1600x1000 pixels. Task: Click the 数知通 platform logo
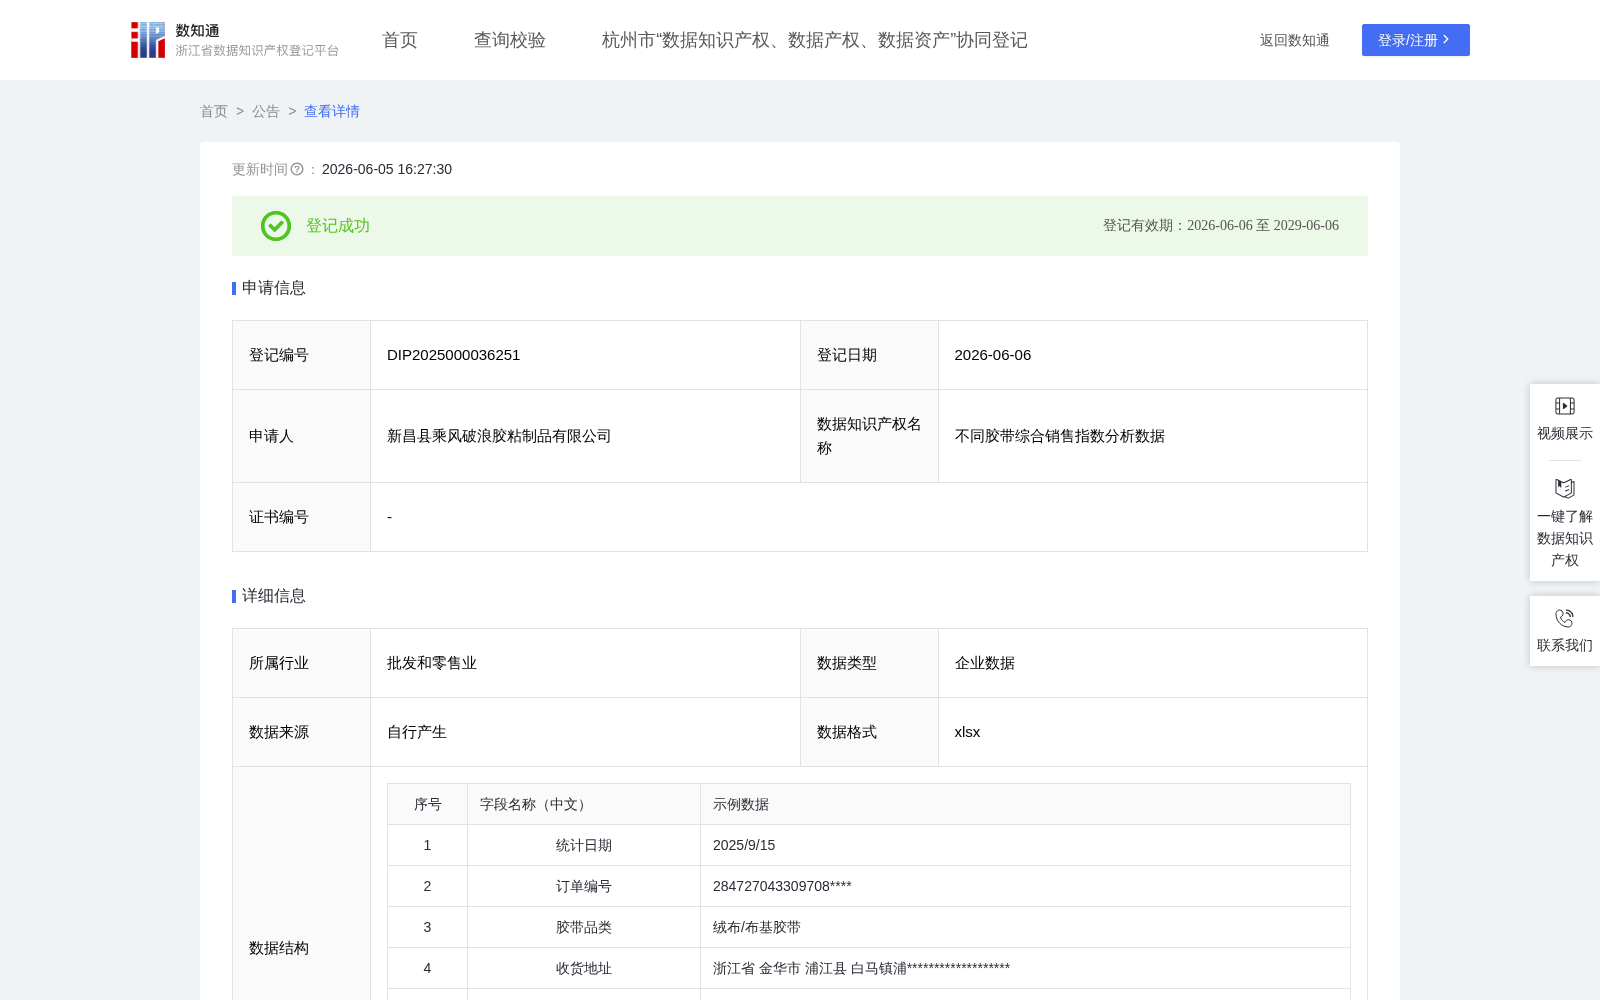point(234,40)
